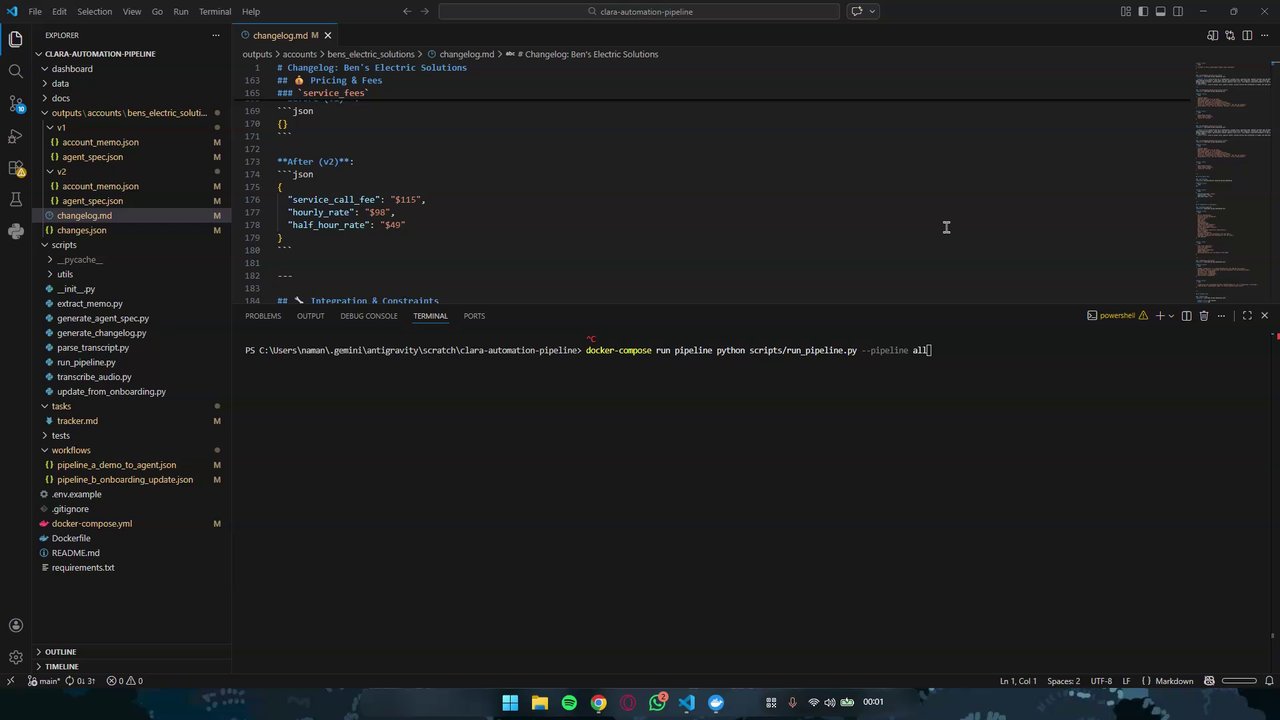Toggle the primary side bar visibility
The image size is (1280, 720).
[x=1143, y=12]
